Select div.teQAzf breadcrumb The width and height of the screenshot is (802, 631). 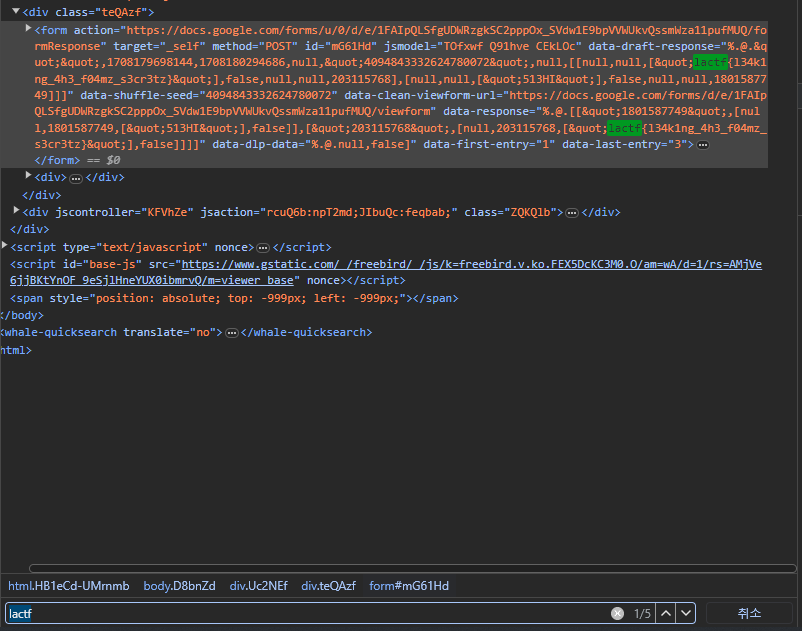tap(328, 586)
